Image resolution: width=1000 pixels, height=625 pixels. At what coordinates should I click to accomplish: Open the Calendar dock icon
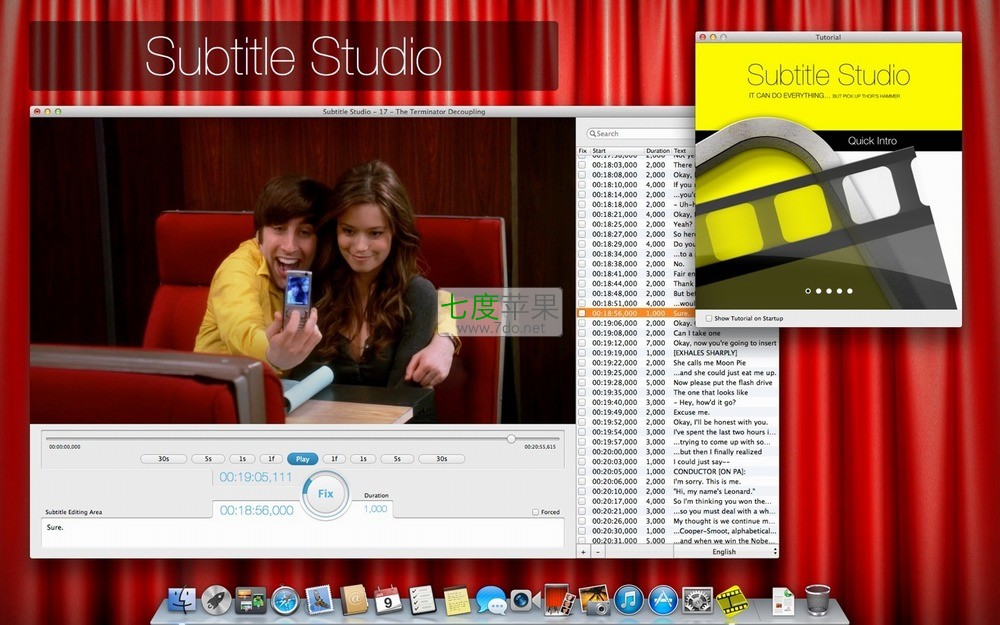[x=388, y=600]
